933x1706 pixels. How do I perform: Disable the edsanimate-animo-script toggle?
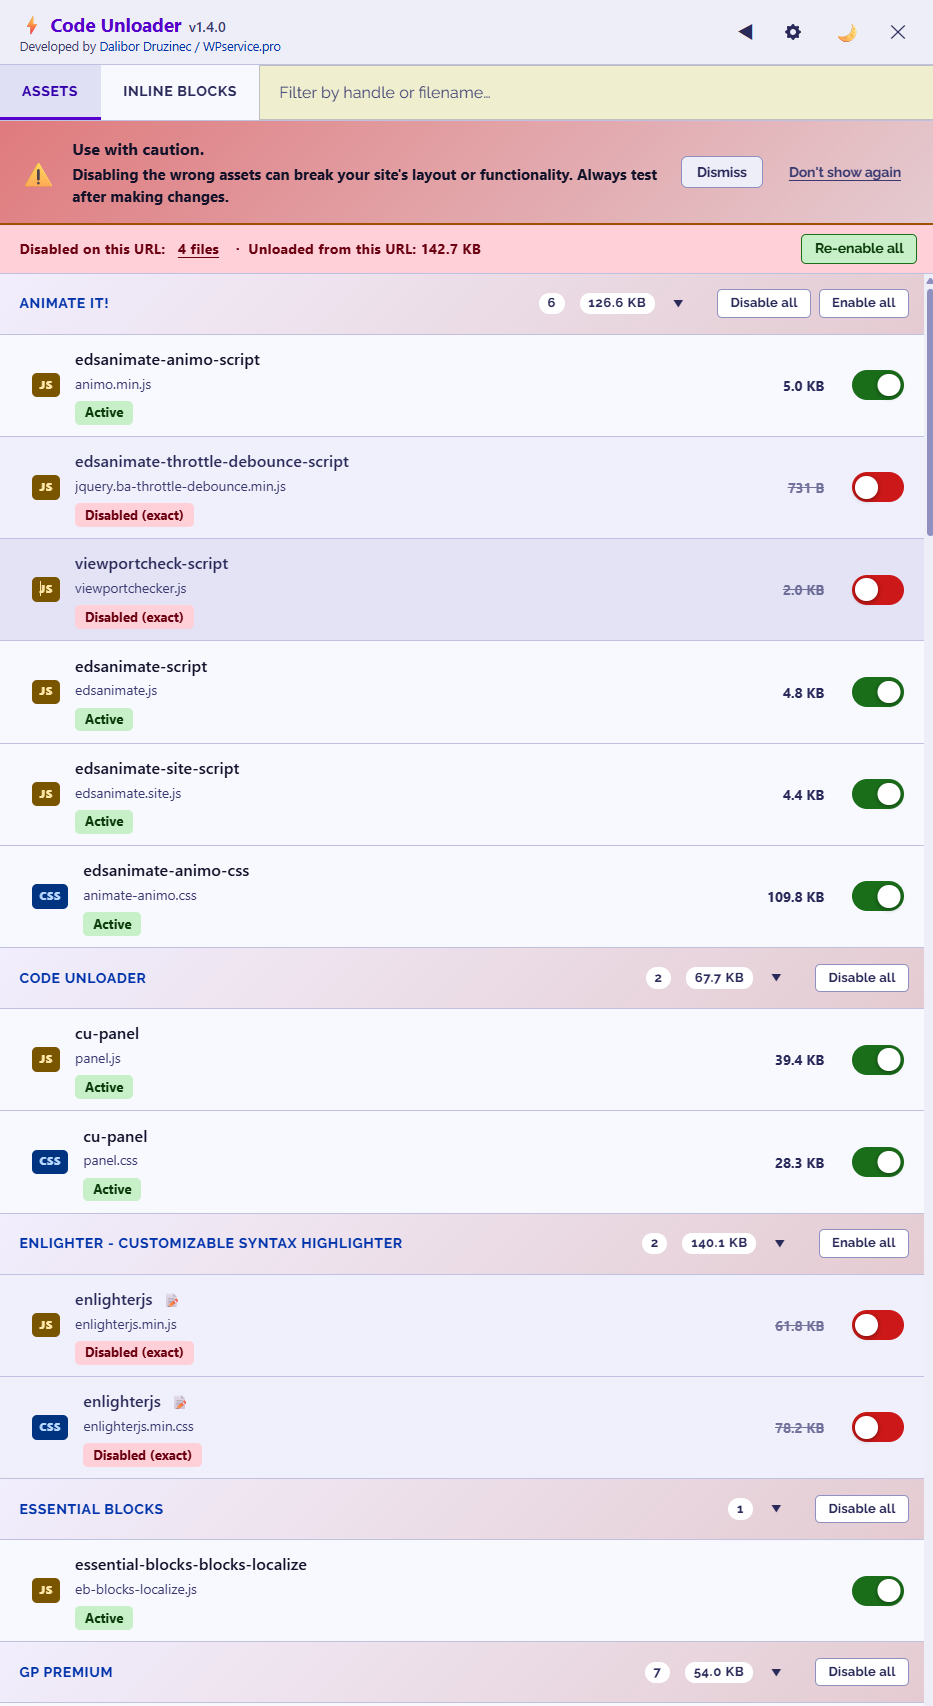coord(877,385)
